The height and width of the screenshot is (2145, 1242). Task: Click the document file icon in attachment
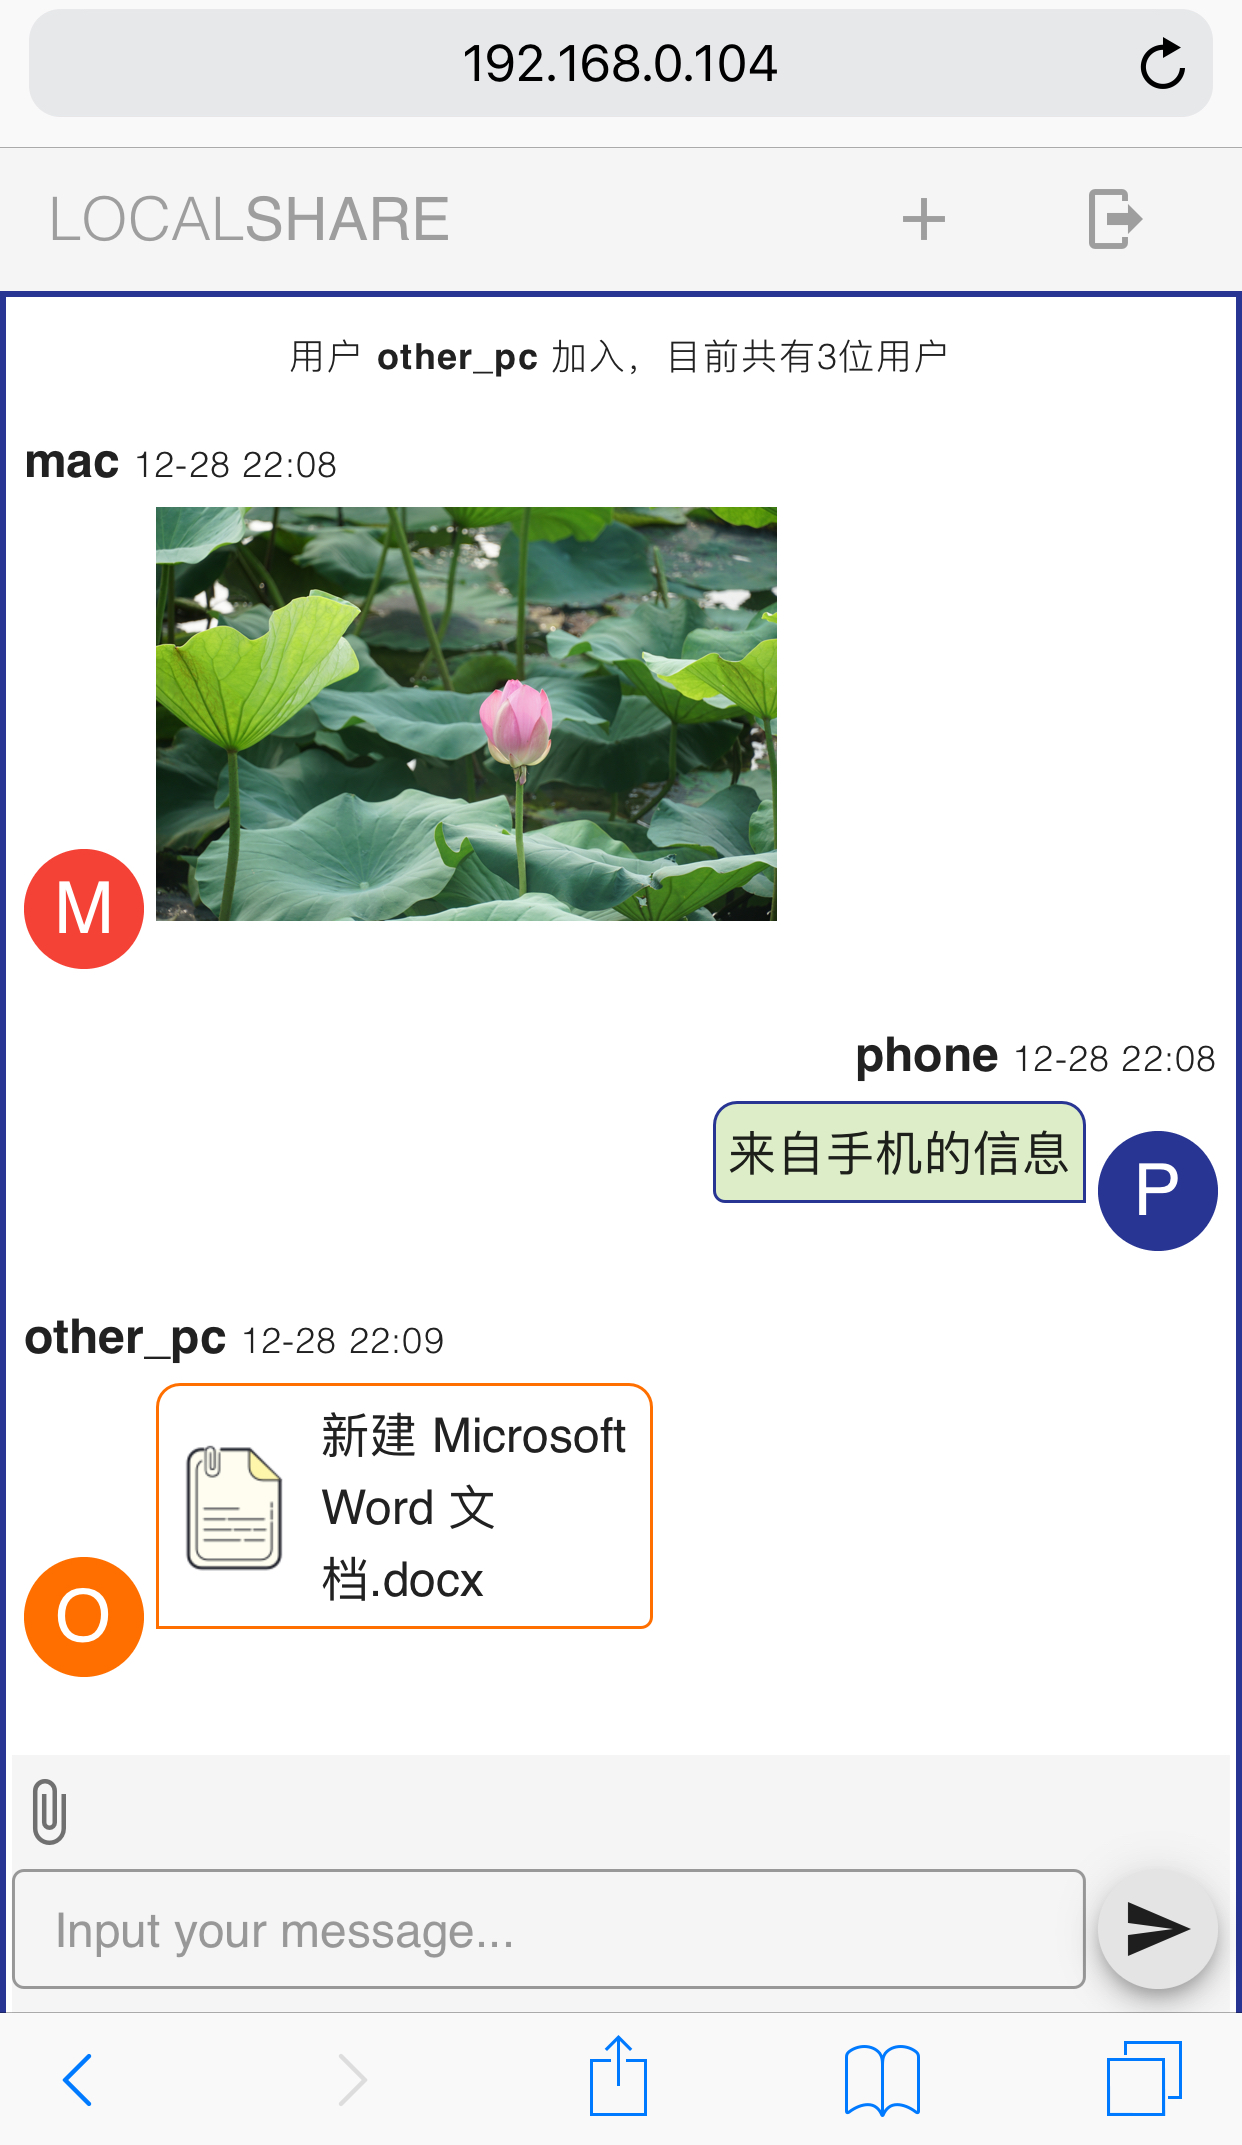[234, 1507]
